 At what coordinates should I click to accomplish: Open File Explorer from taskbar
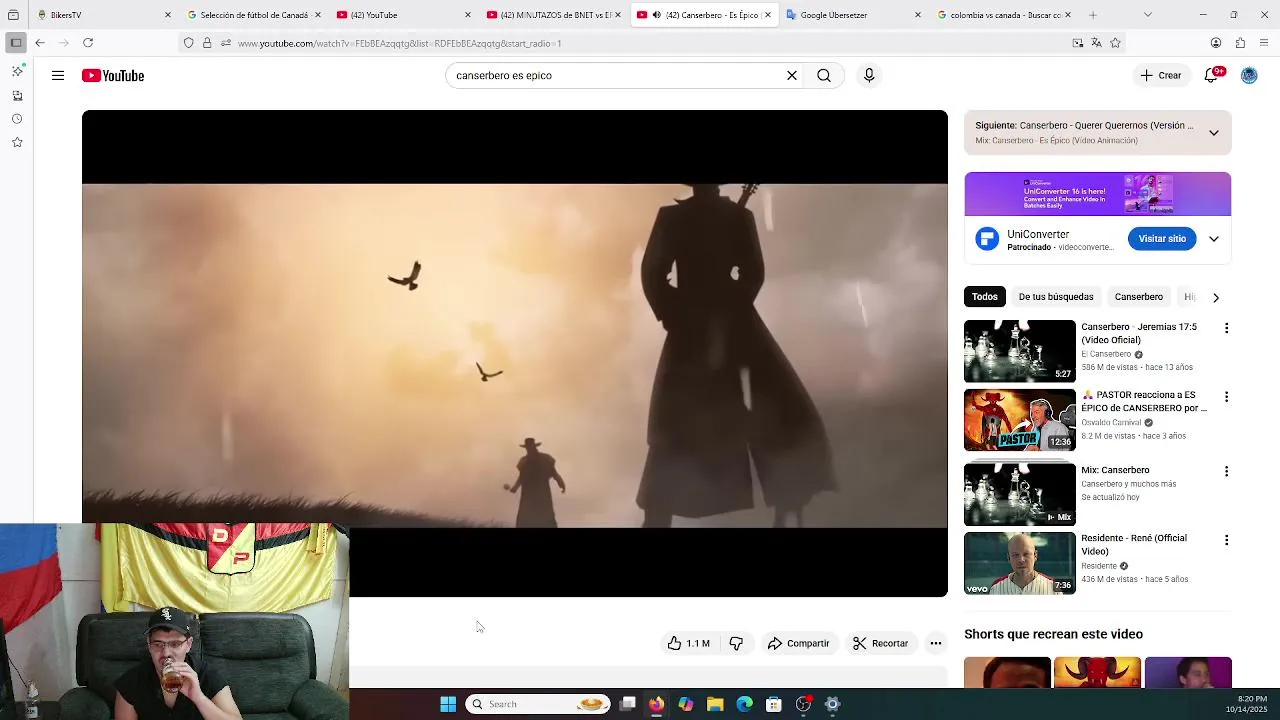coord(715,704)
